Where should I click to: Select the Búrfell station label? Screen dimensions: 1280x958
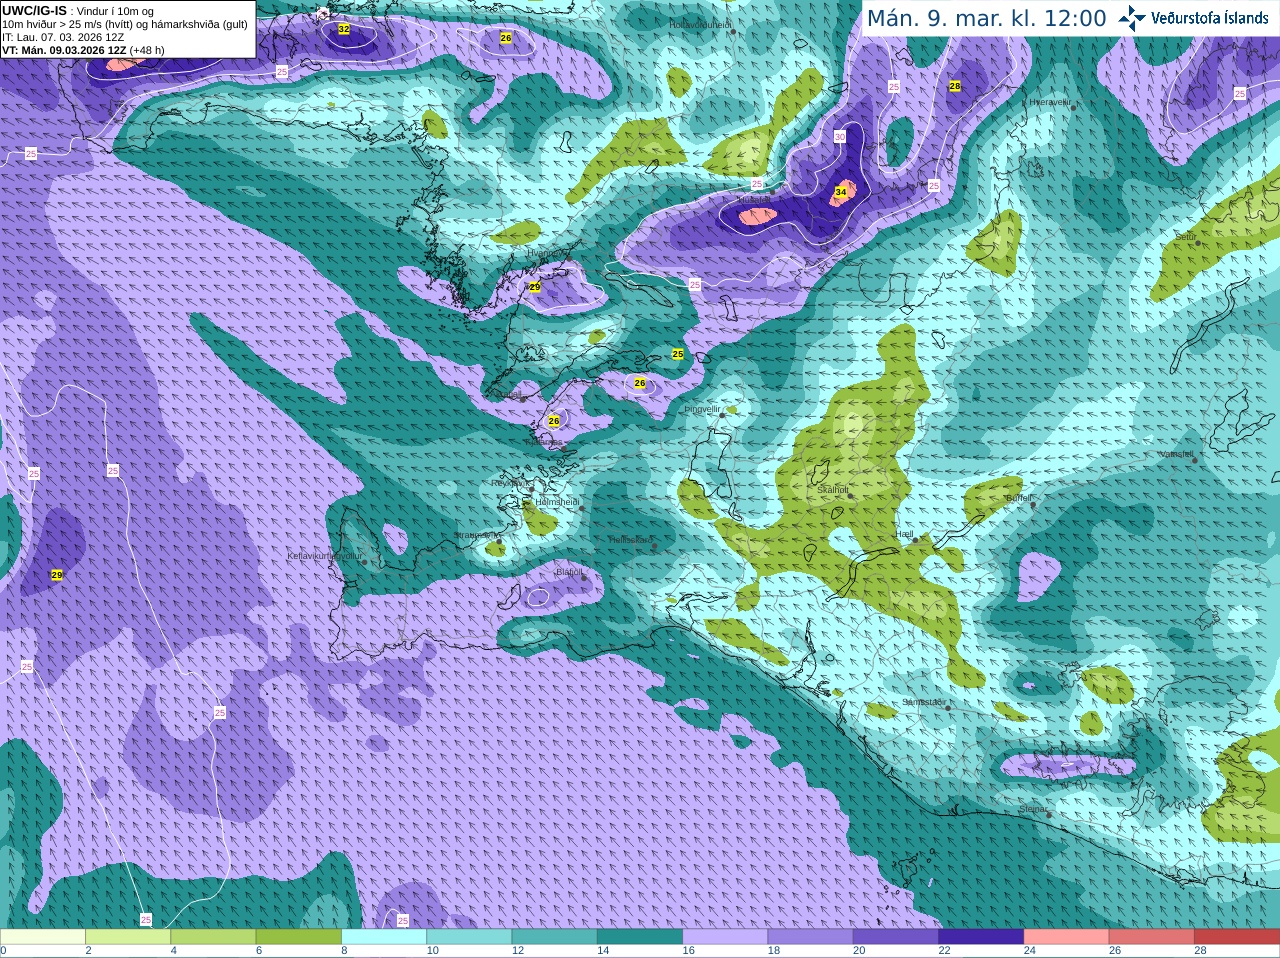pos(1018,497)
